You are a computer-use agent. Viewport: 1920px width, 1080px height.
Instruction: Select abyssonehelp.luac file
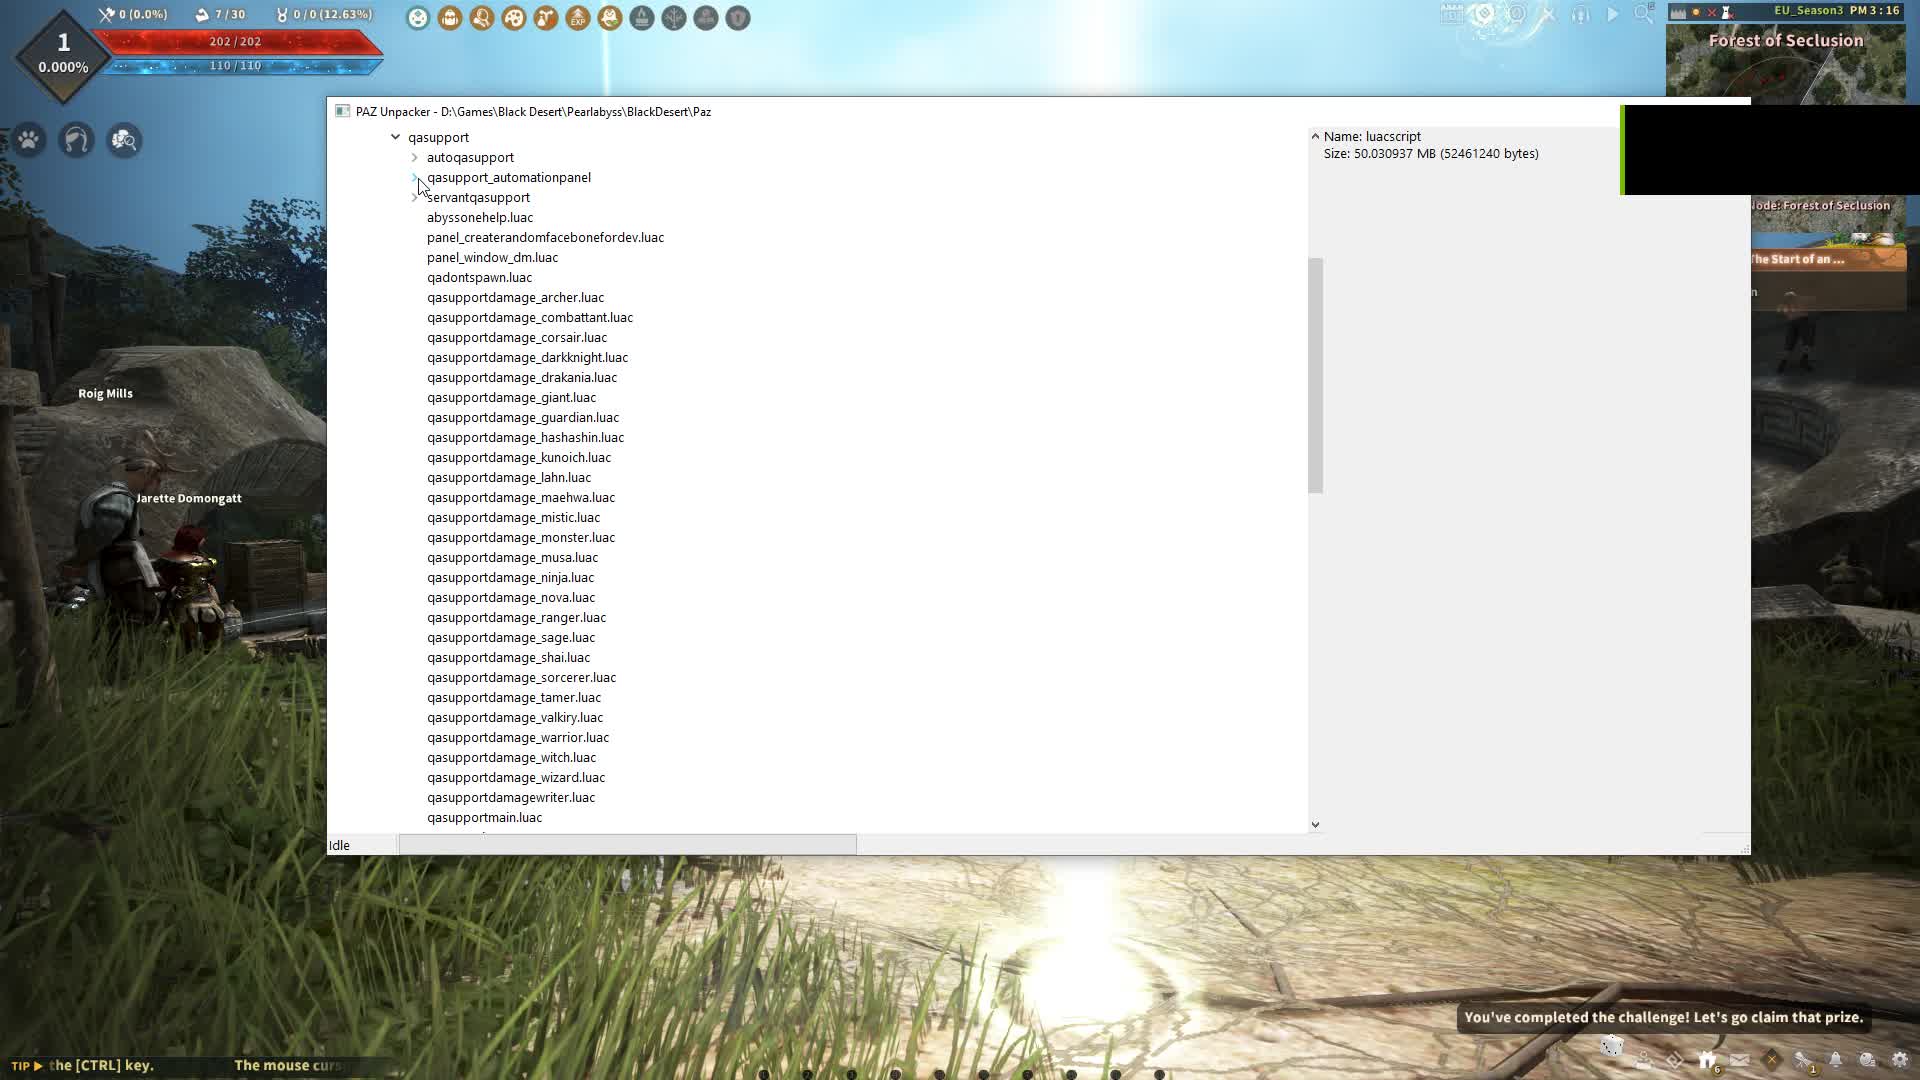480,217
